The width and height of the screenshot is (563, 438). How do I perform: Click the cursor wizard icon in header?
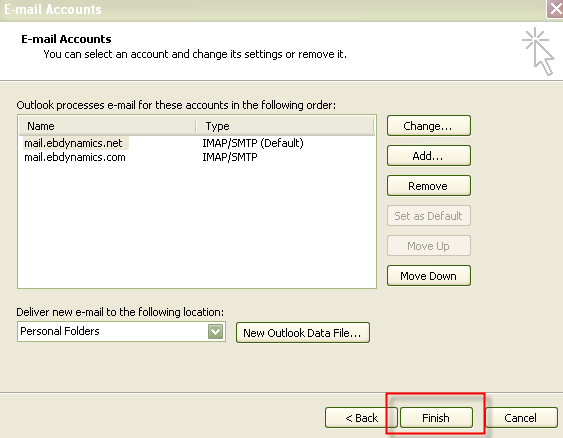[538, 51]
